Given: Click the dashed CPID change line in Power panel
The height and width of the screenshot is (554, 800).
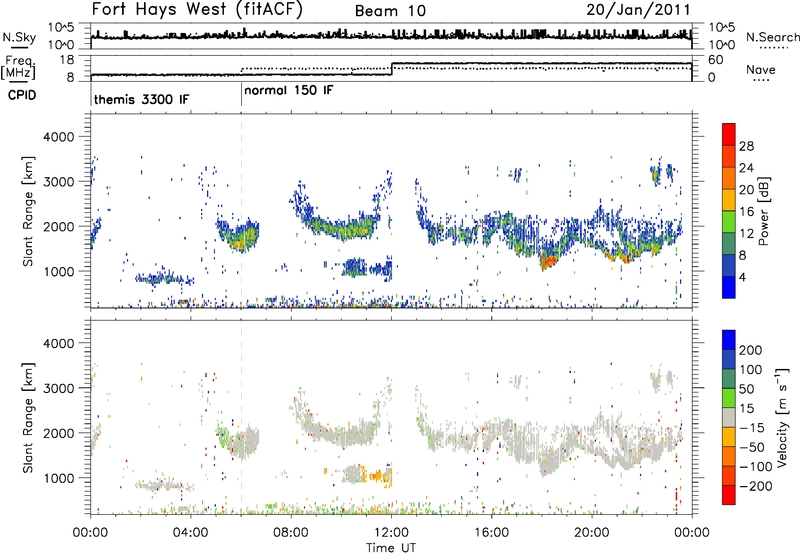Looking at the screenshot, I should (x=241, y=210).
